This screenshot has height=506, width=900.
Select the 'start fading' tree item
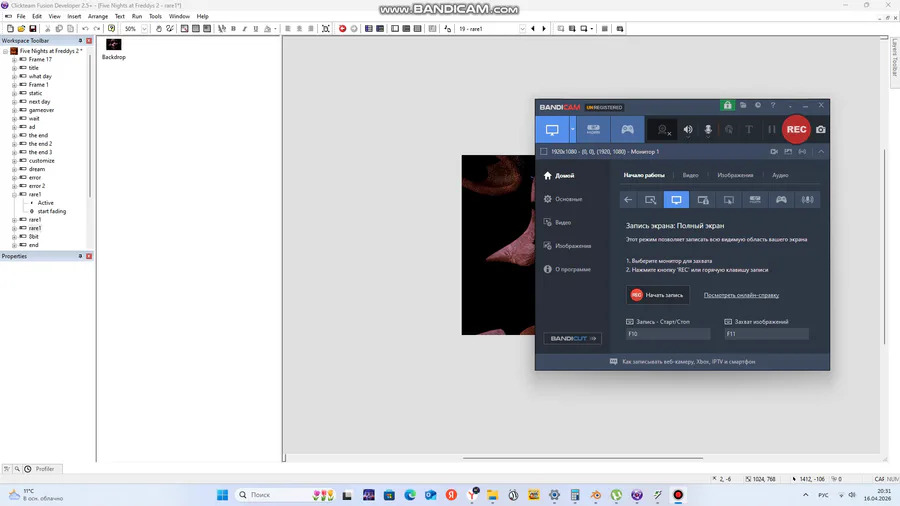click(52, 211)
